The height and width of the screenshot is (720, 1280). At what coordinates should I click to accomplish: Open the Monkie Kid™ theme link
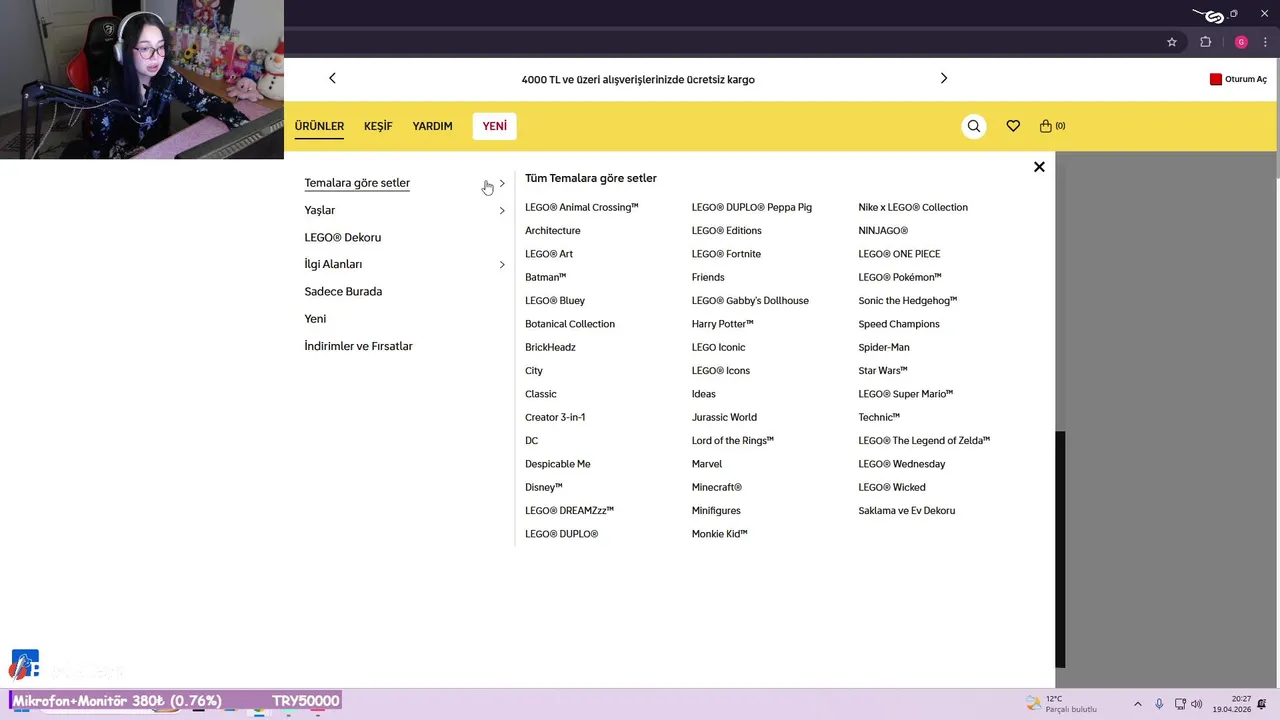point(720,534)
